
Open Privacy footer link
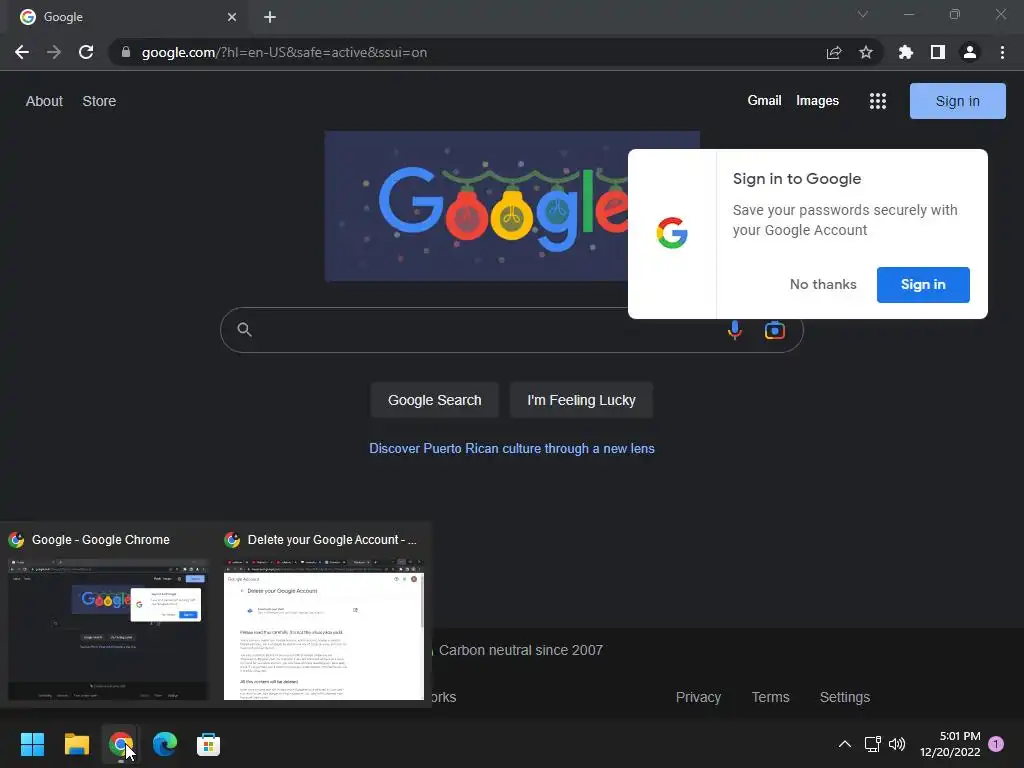click(x=698, y=697)
